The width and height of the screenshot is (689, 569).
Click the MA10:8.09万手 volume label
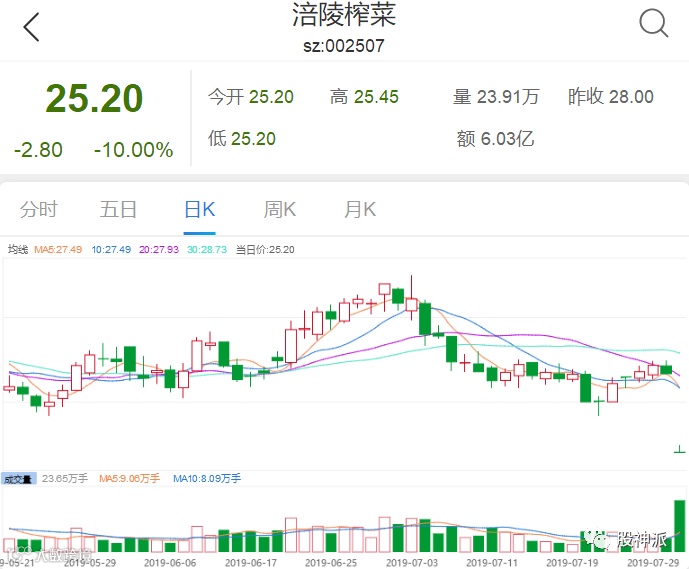207,478
